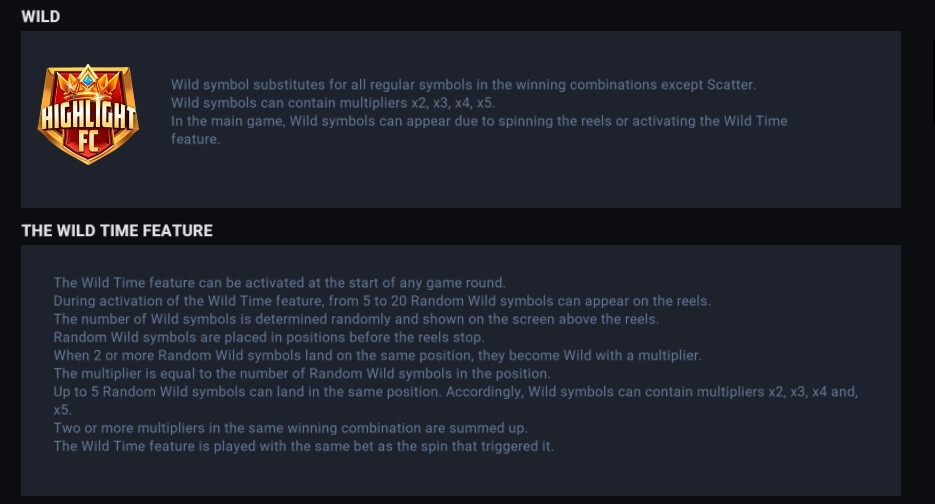The height and width of the screenshot is (504, 935).
Task: Click the 'Up to 5 Random Wild symbols' line
Action: pyautogui.click(x=456, y=392)
